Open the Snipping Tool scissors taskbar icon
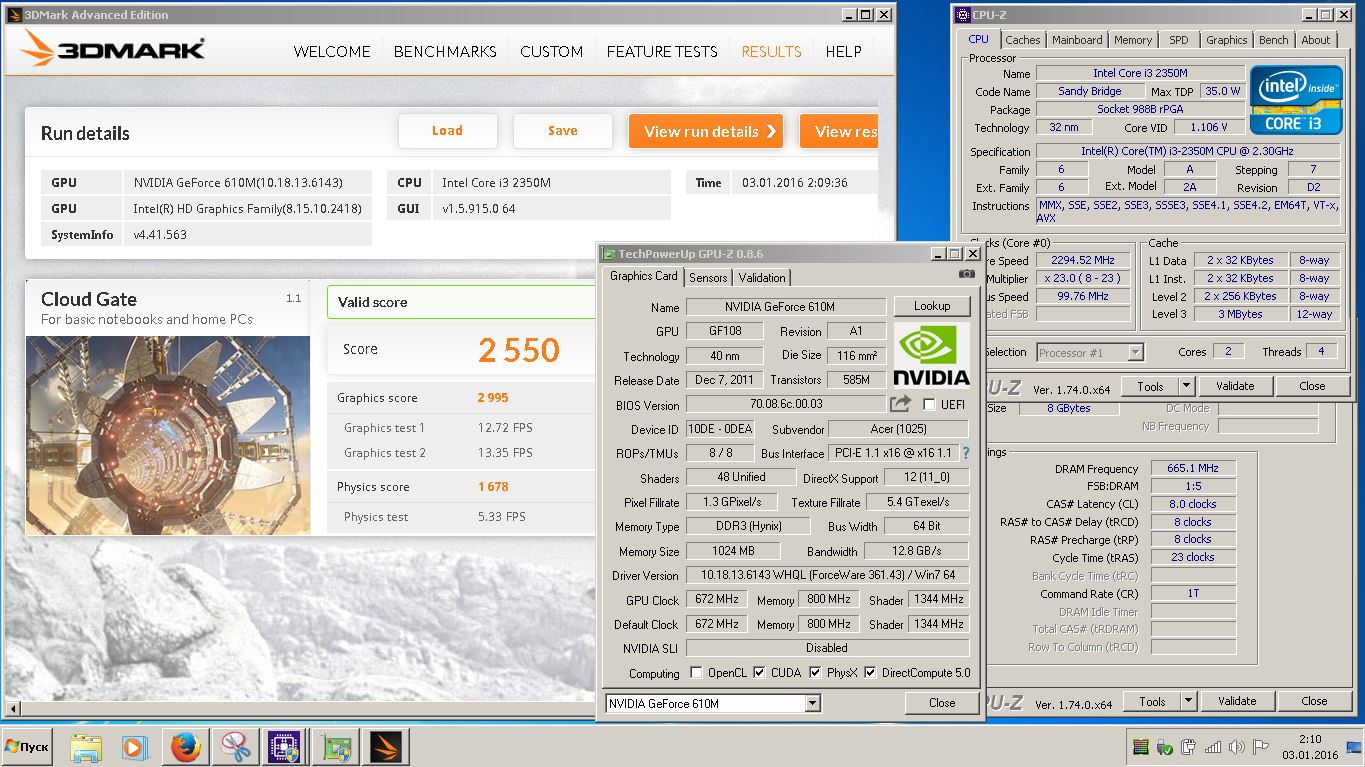1365x767 pixels. click(236, 747)
